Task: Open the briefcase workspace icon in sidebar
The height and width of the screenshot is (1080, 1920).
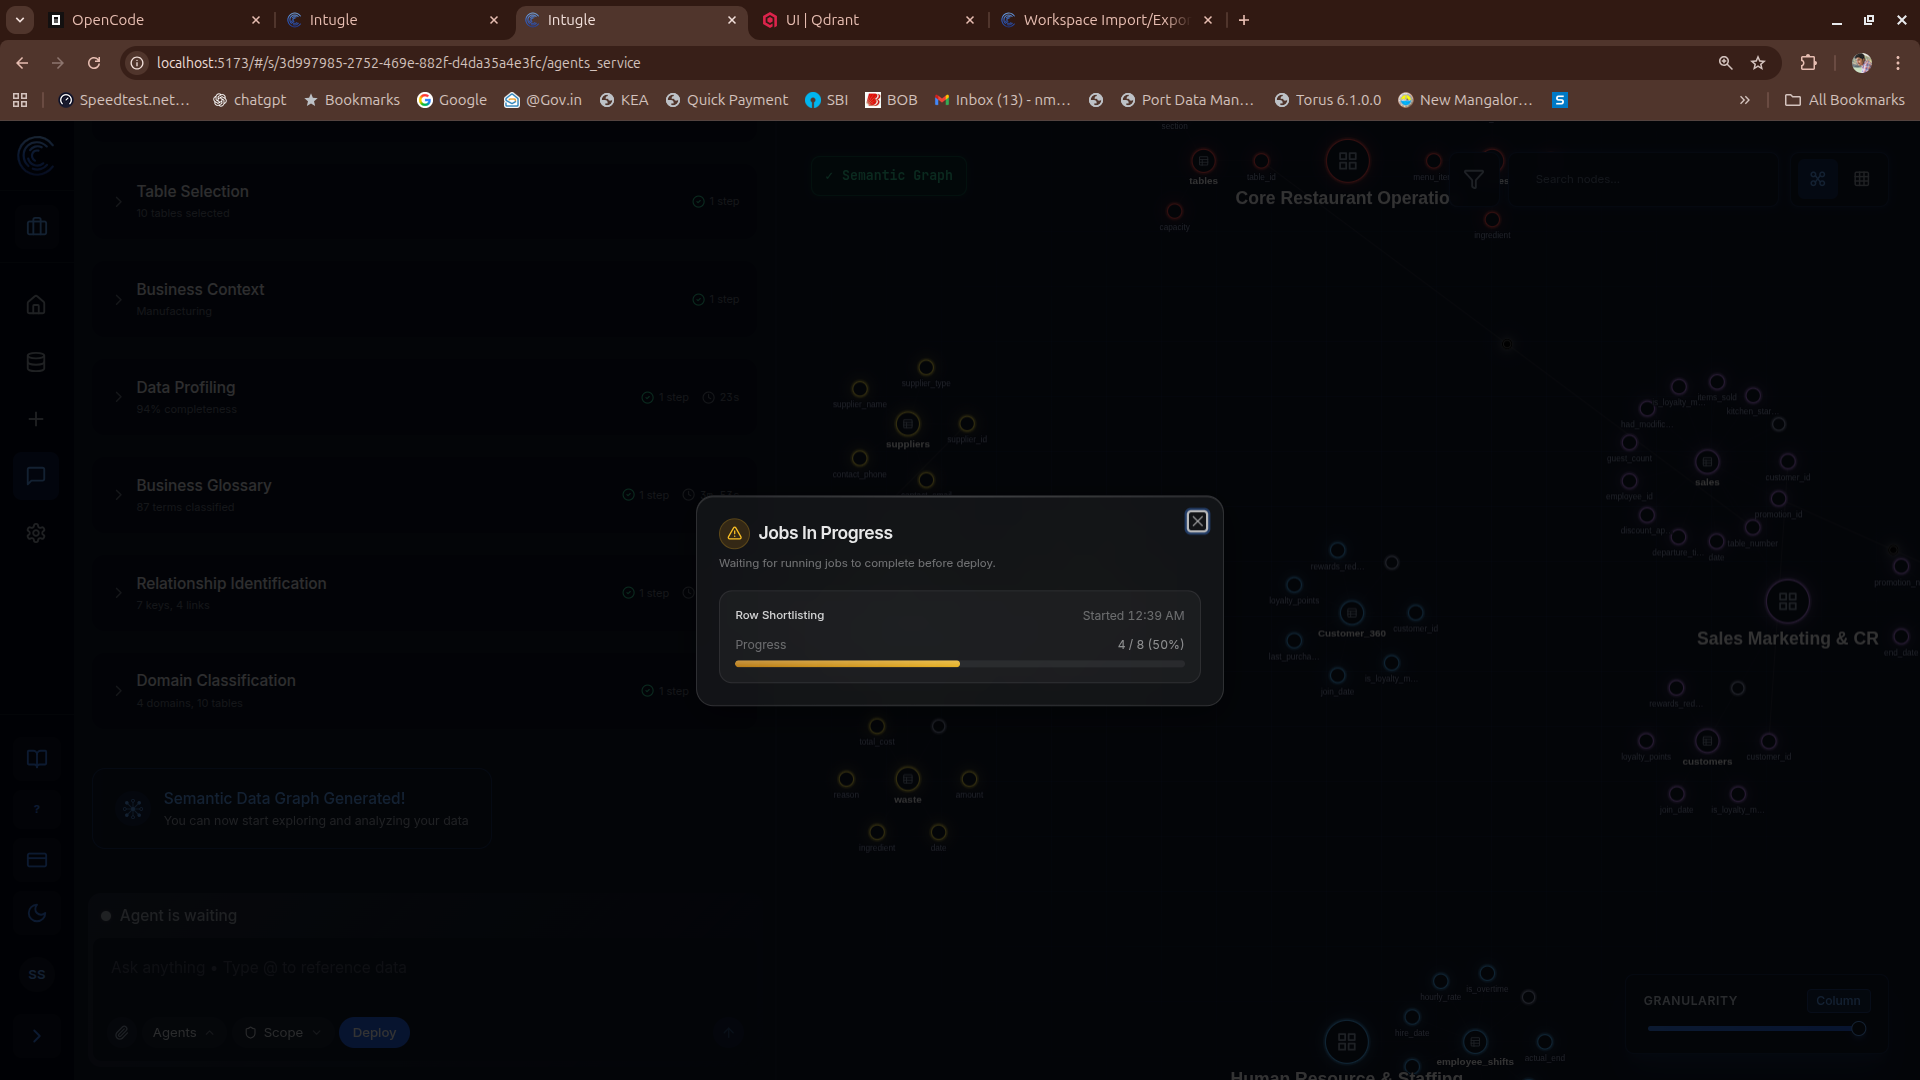Action: click(37, 227)
